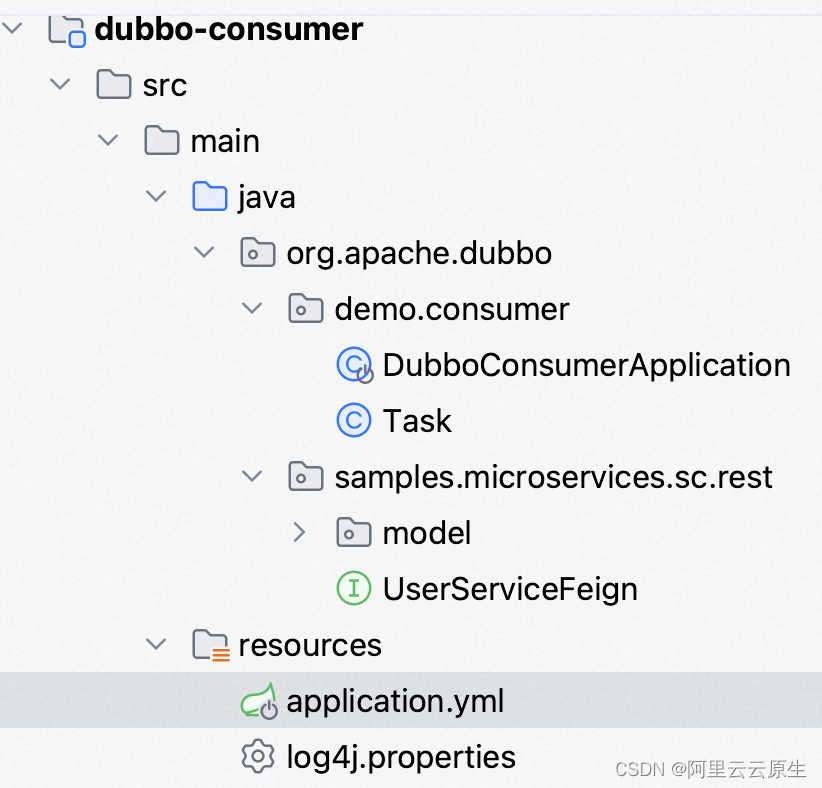Click the UserServiceFeign interface icon
The height and width of the screenshot is (788, 822).
[354, 588]
